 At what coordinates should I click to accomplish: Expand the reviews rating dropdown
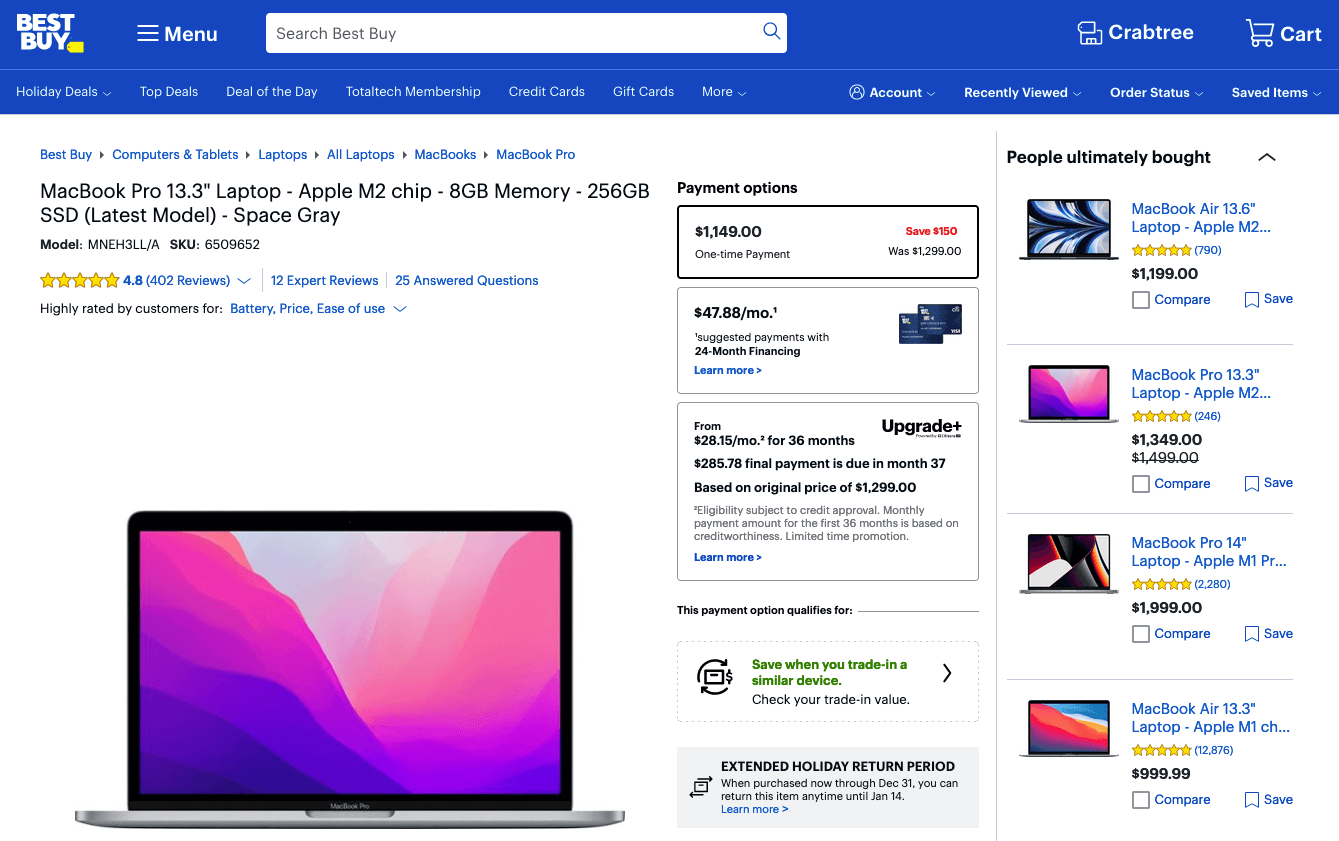coord(243,280)
